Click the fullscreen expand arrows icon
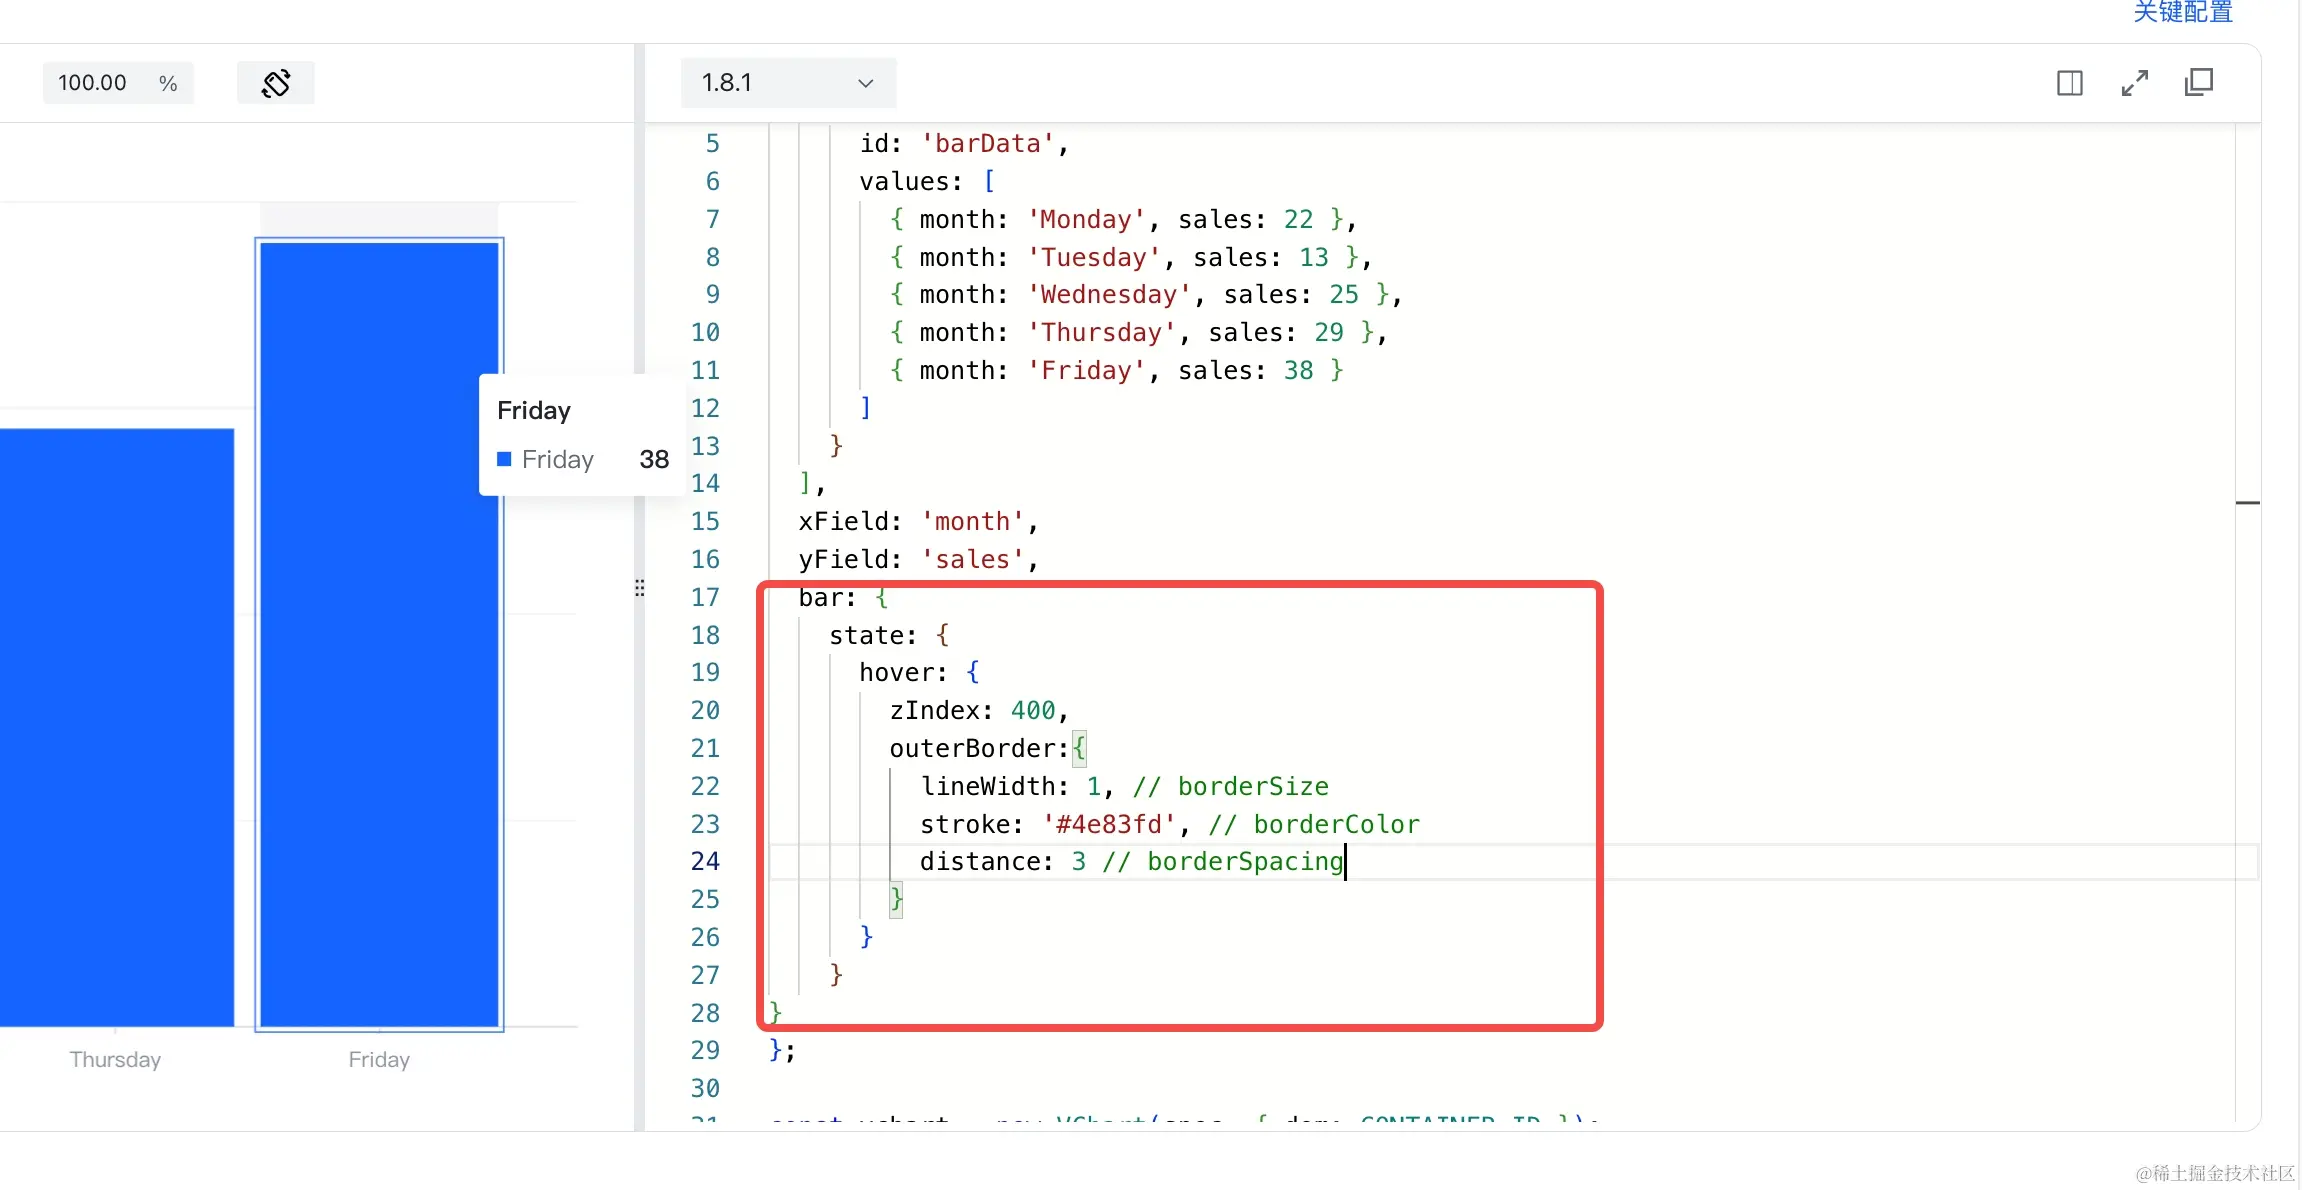The height and width of the screenshot is (1190, 2302). pyautogui.click(x=2134, y=83)
